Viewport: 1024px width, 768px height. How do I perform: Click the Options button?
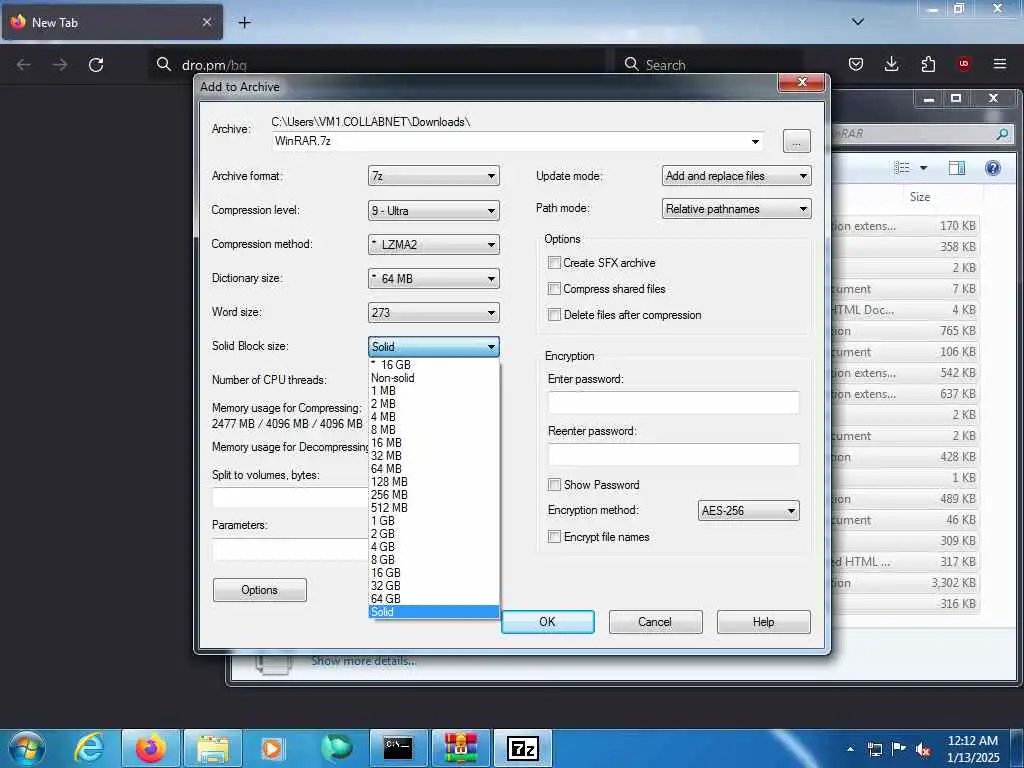pos(259,590)
